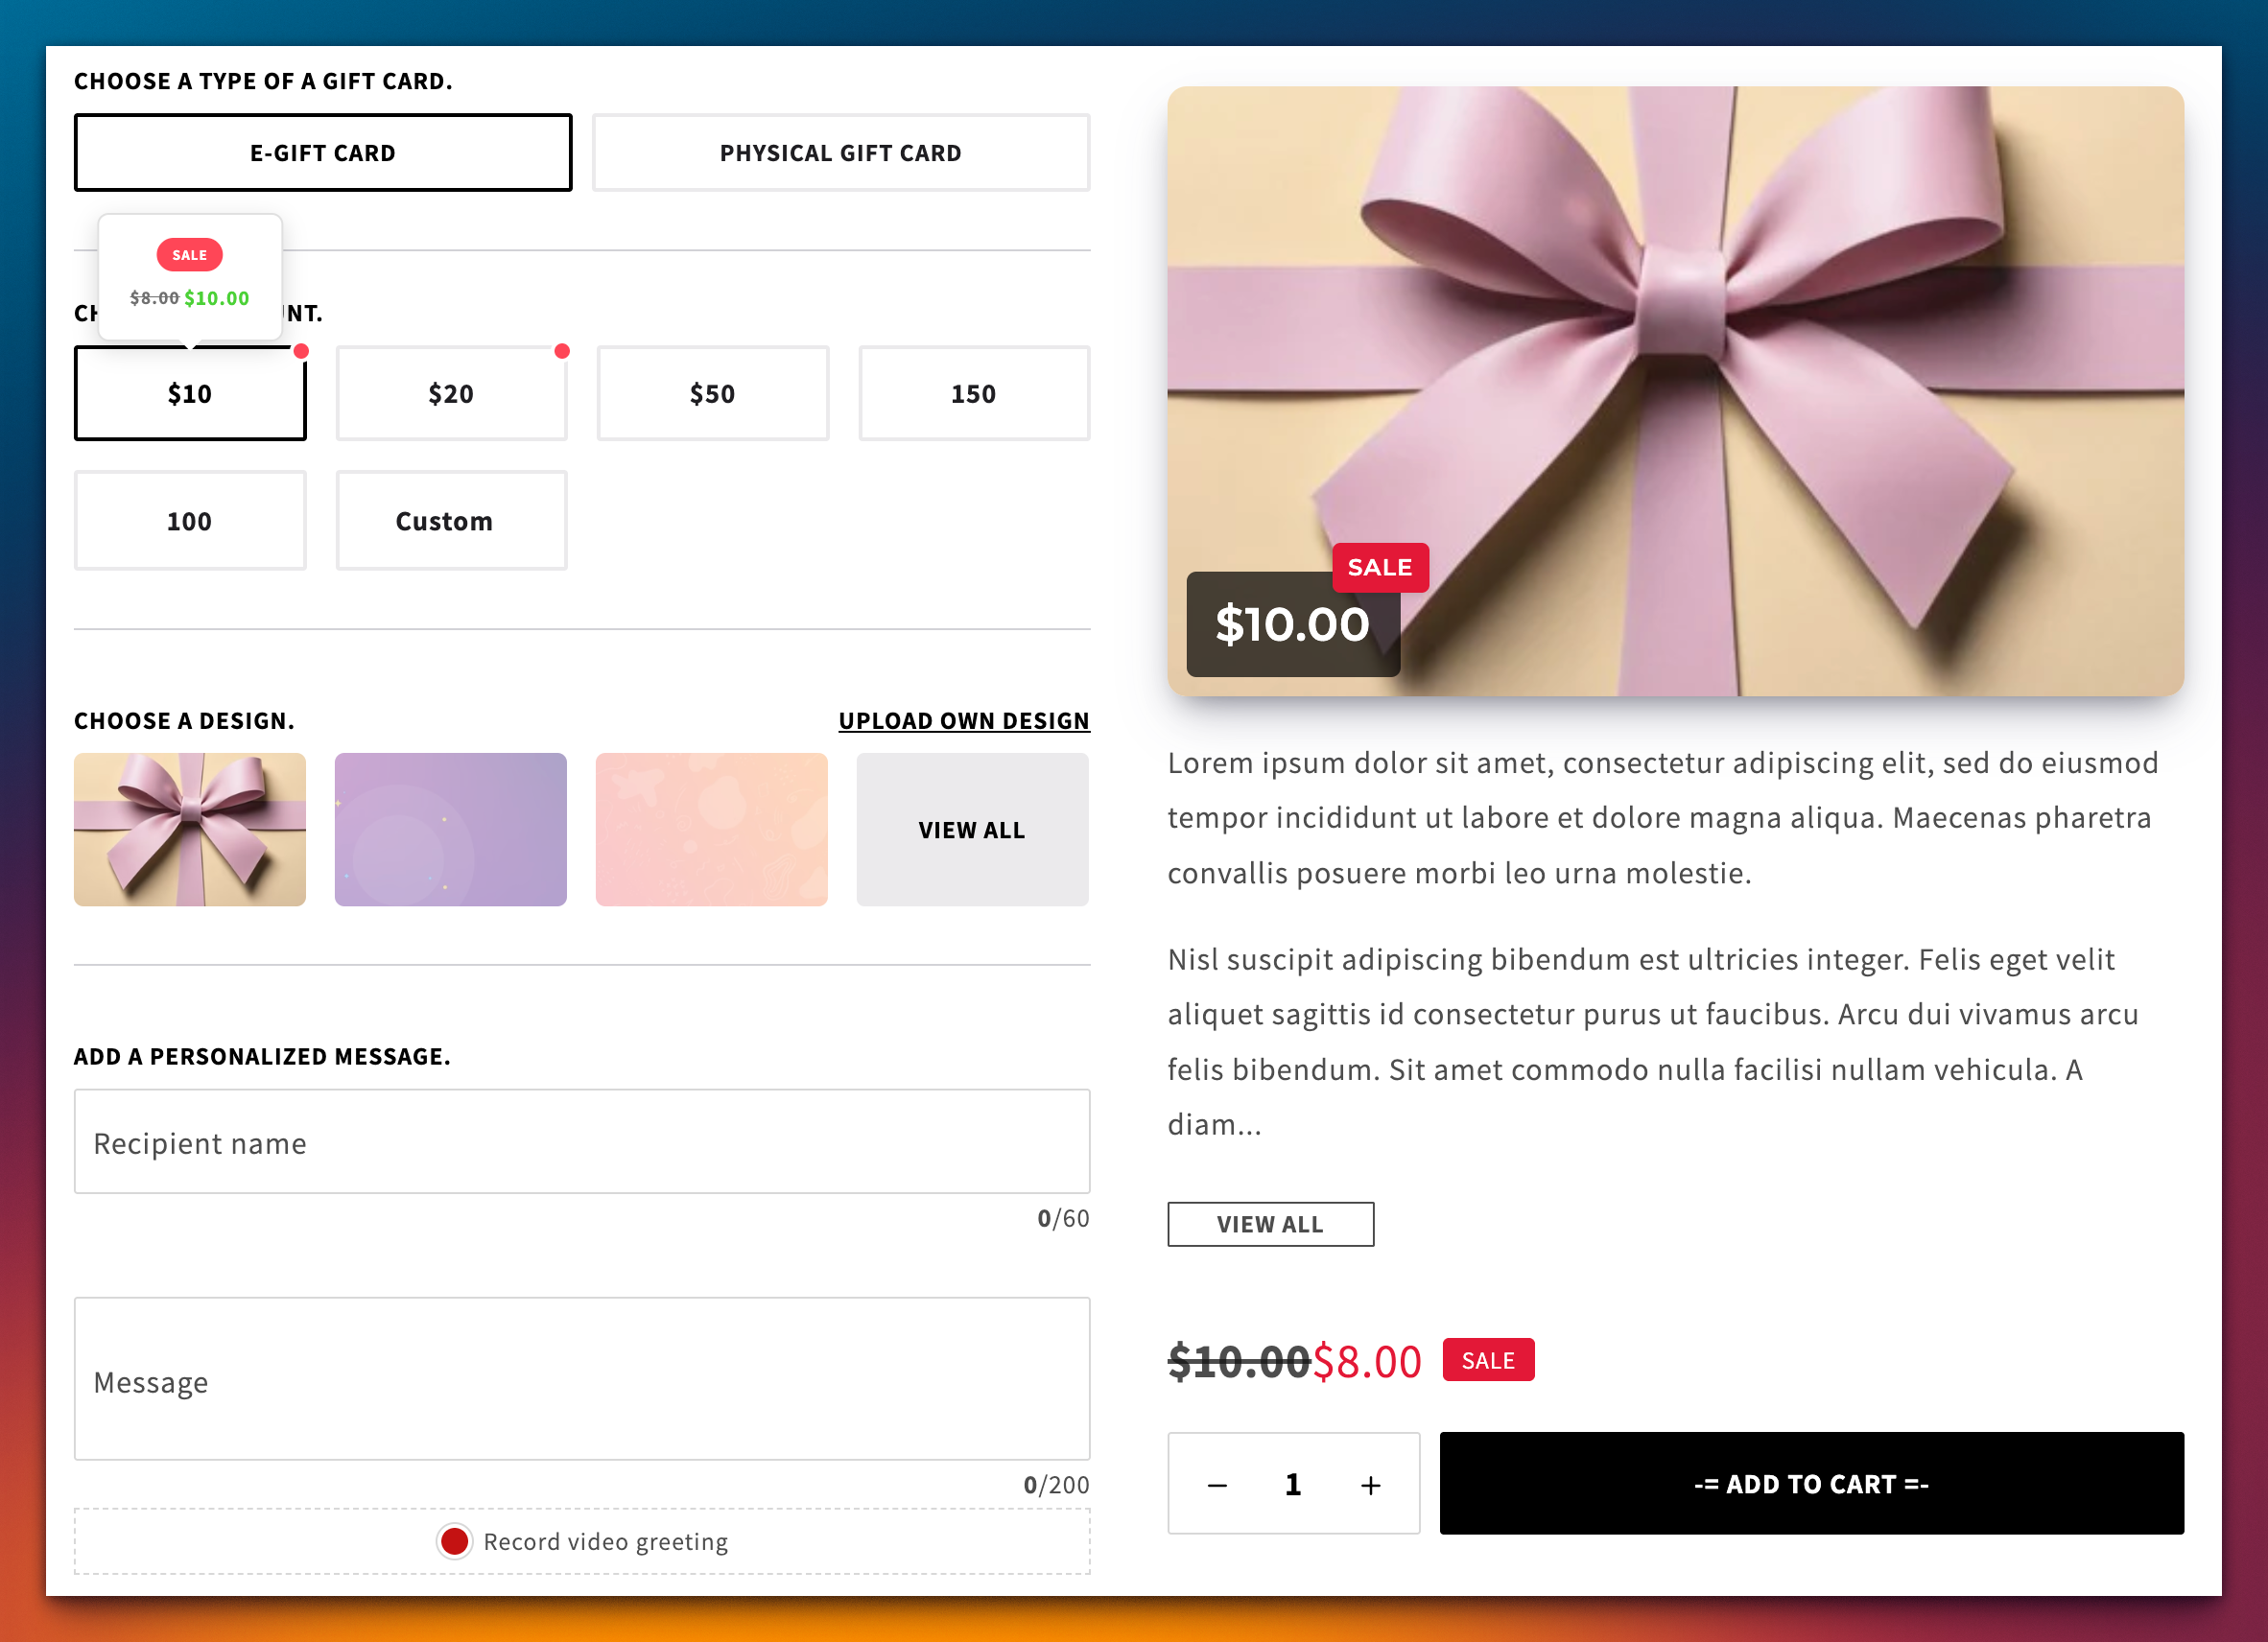Screen dimensions: 2268x1642
Task: Click UPLOAD OWN DESIGN link
Action: [x=964, y=719]
